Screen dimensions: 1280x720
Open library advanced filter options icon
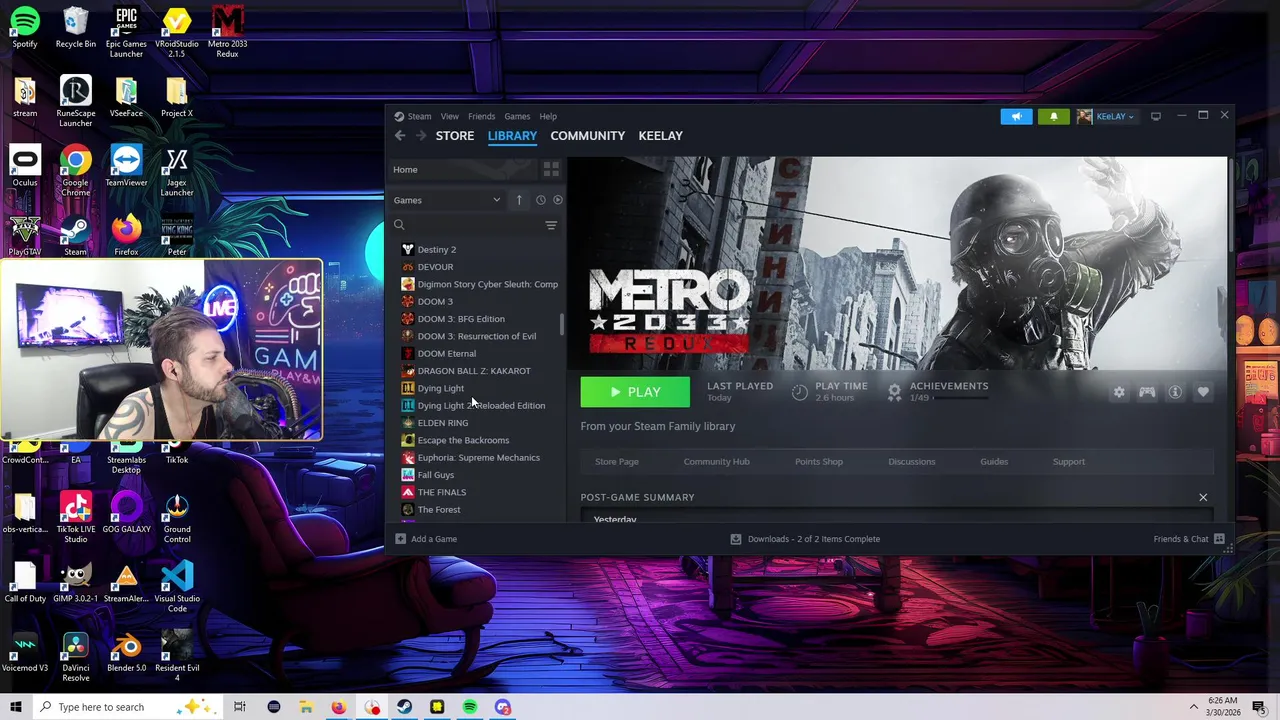(x=551, y=225)
